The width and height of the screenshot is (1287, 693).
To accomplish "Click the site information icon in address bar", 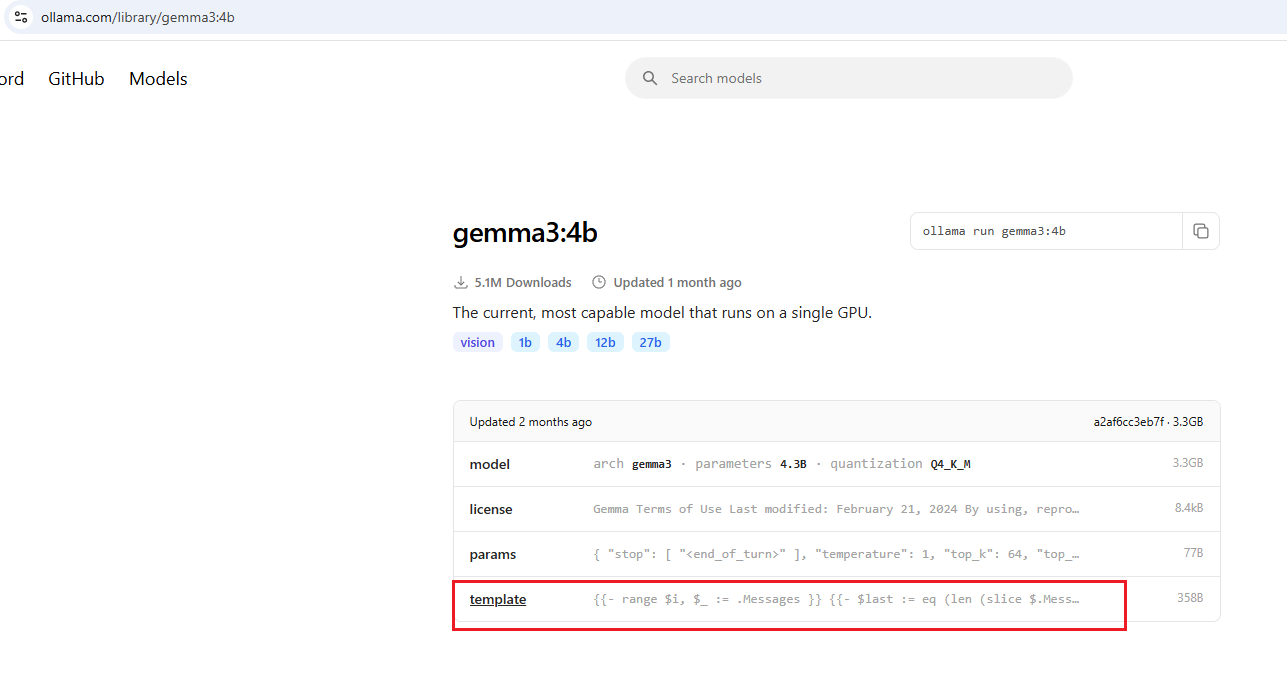I will (21, 17).
